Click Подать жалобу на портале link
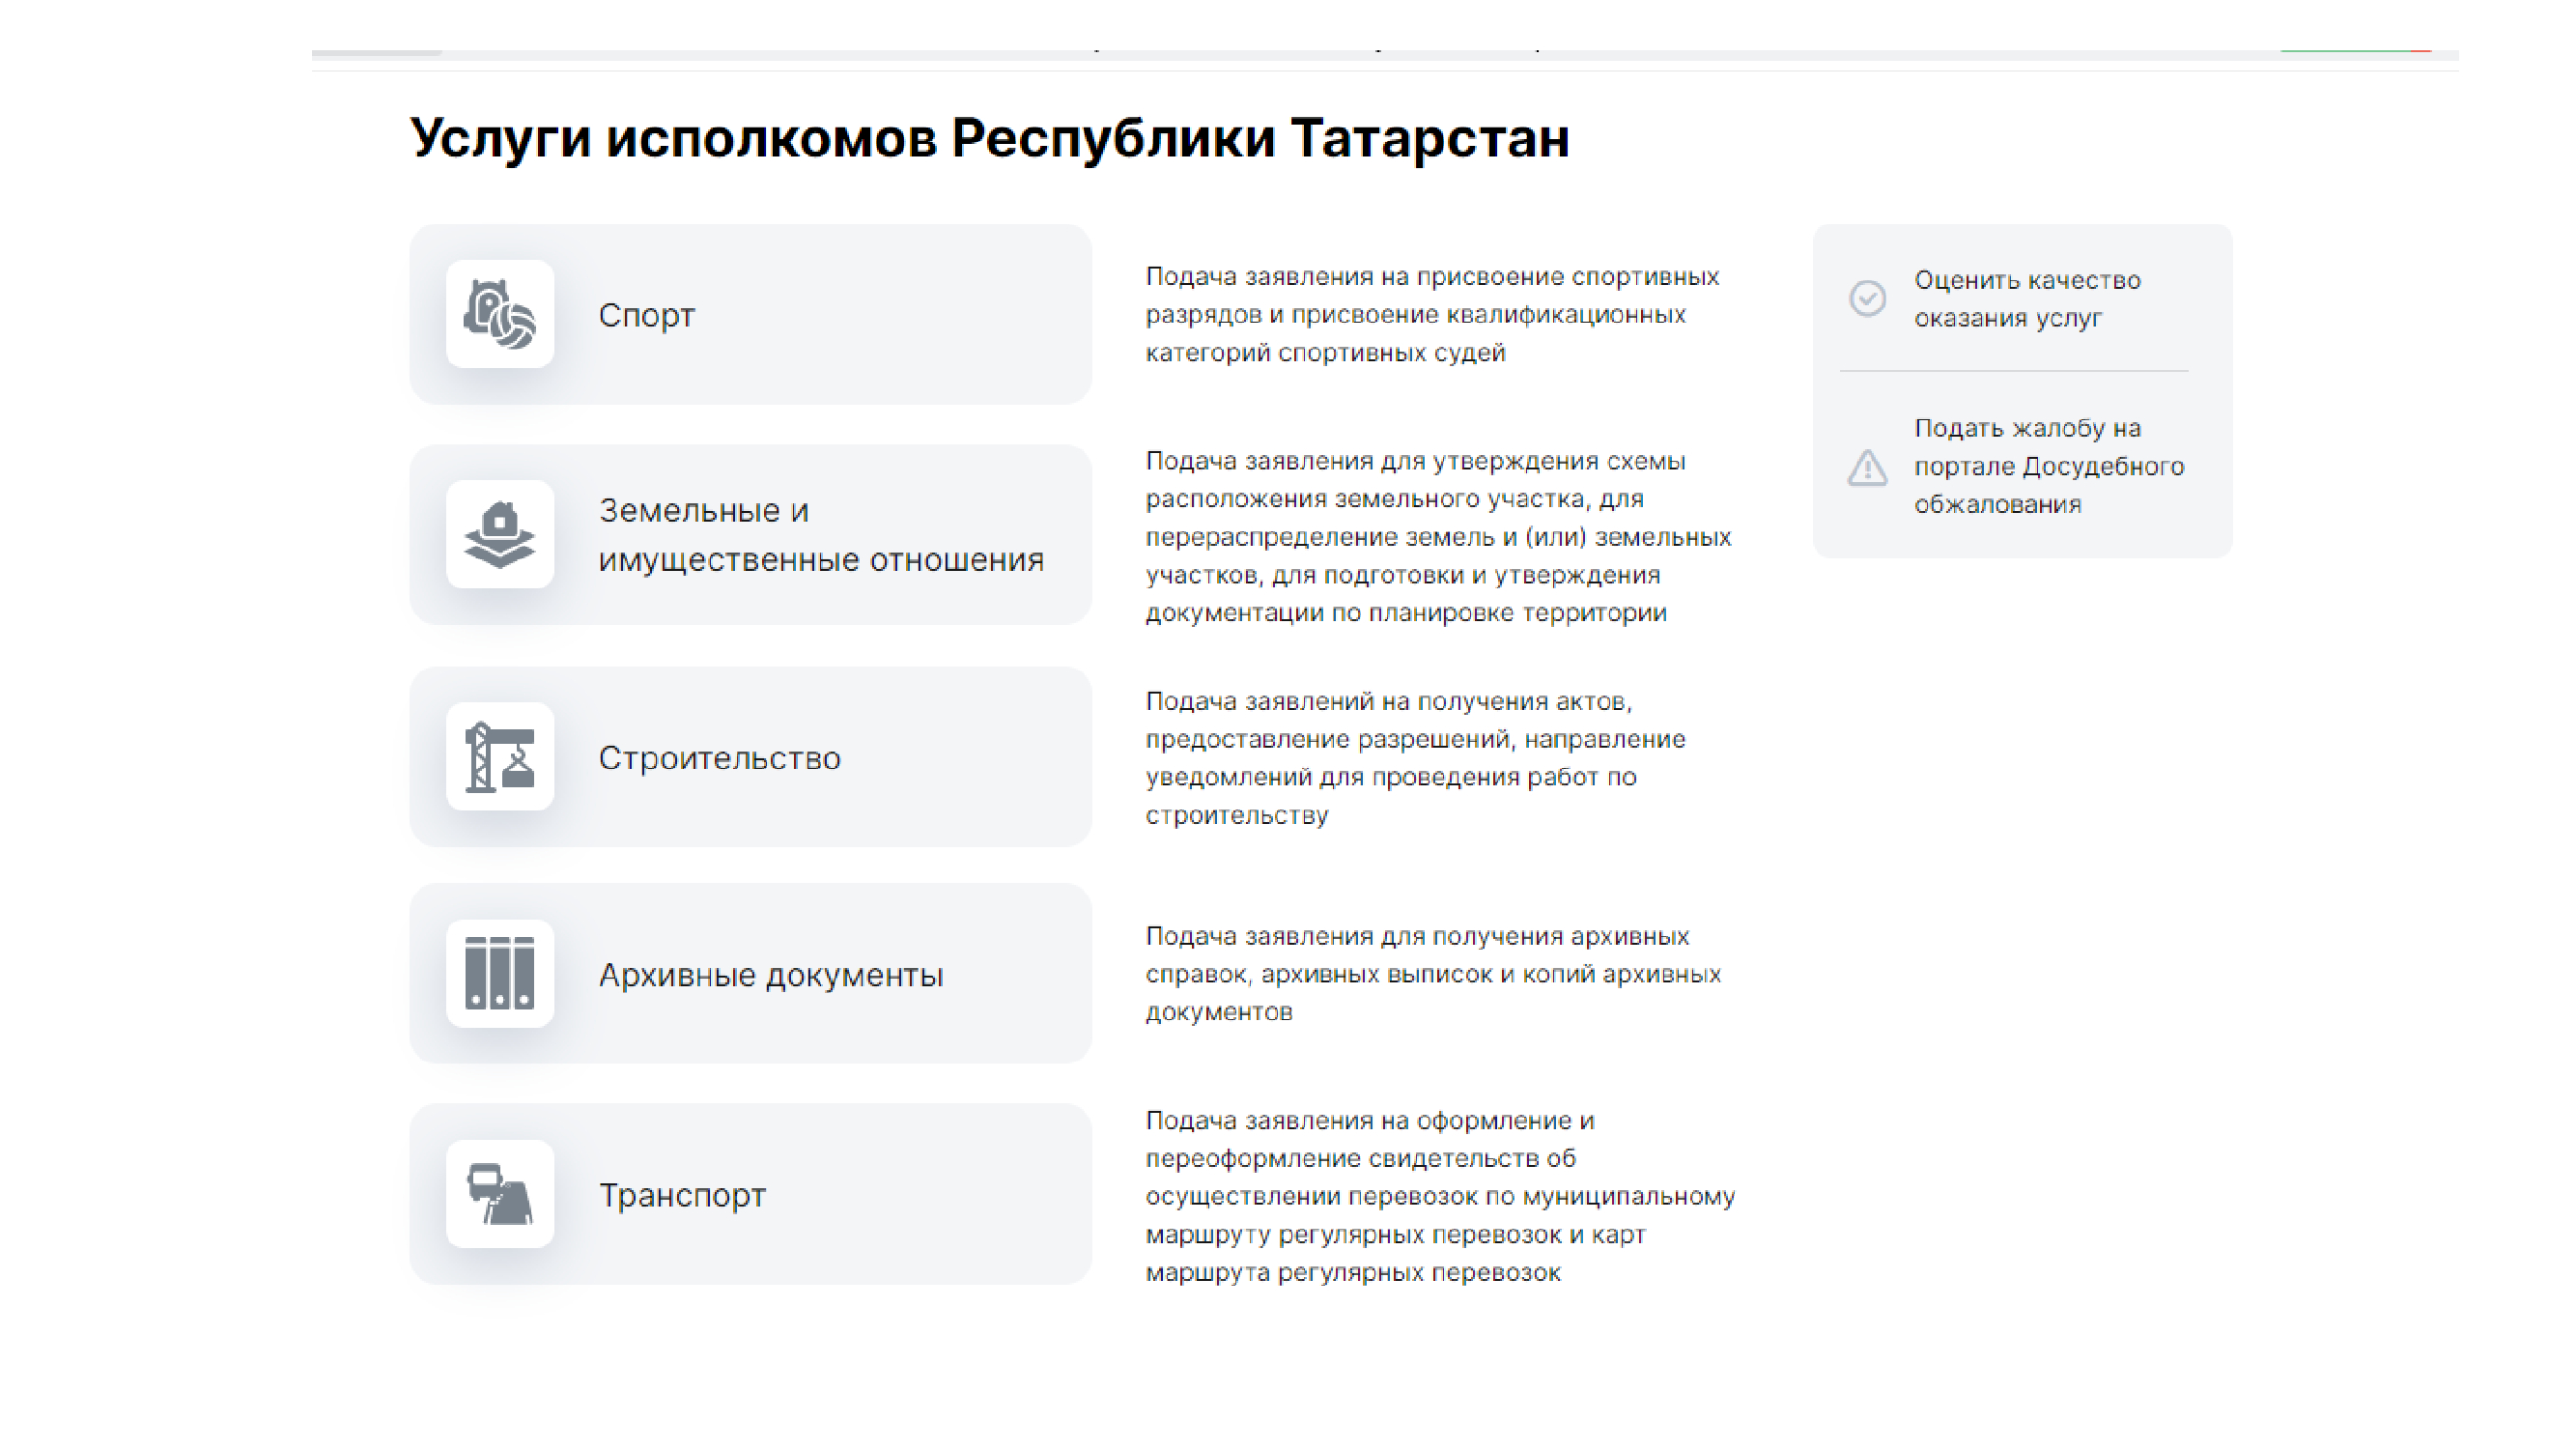The width and height of the screenshot is (2576, 1449). pyautogui.click(x=2047, y=466)
